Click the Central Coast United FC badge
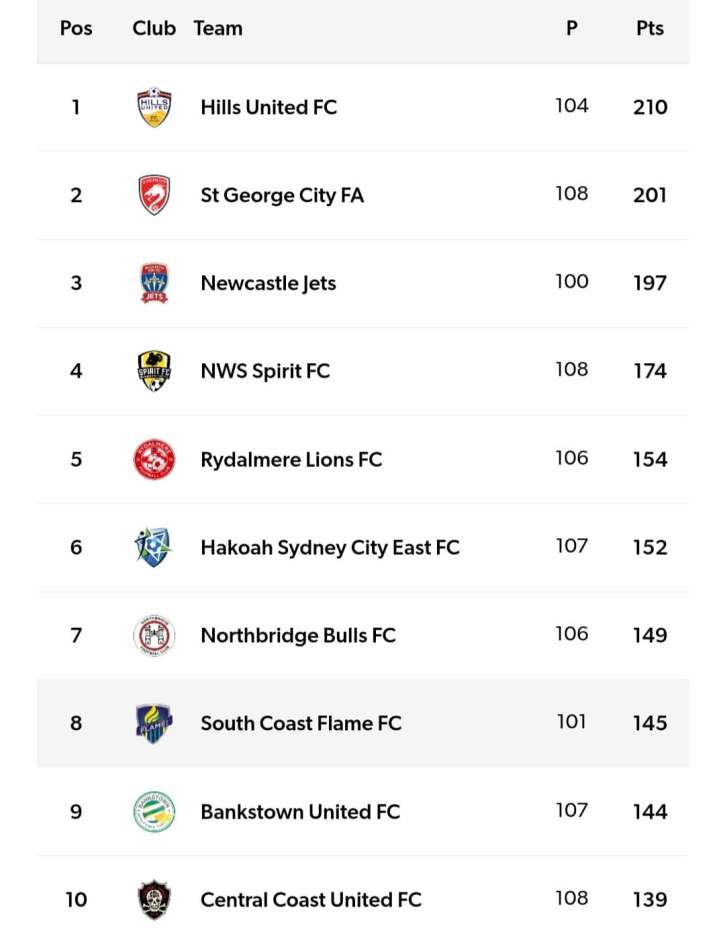Viewport: 725px width, 936px height. point(154,899)
